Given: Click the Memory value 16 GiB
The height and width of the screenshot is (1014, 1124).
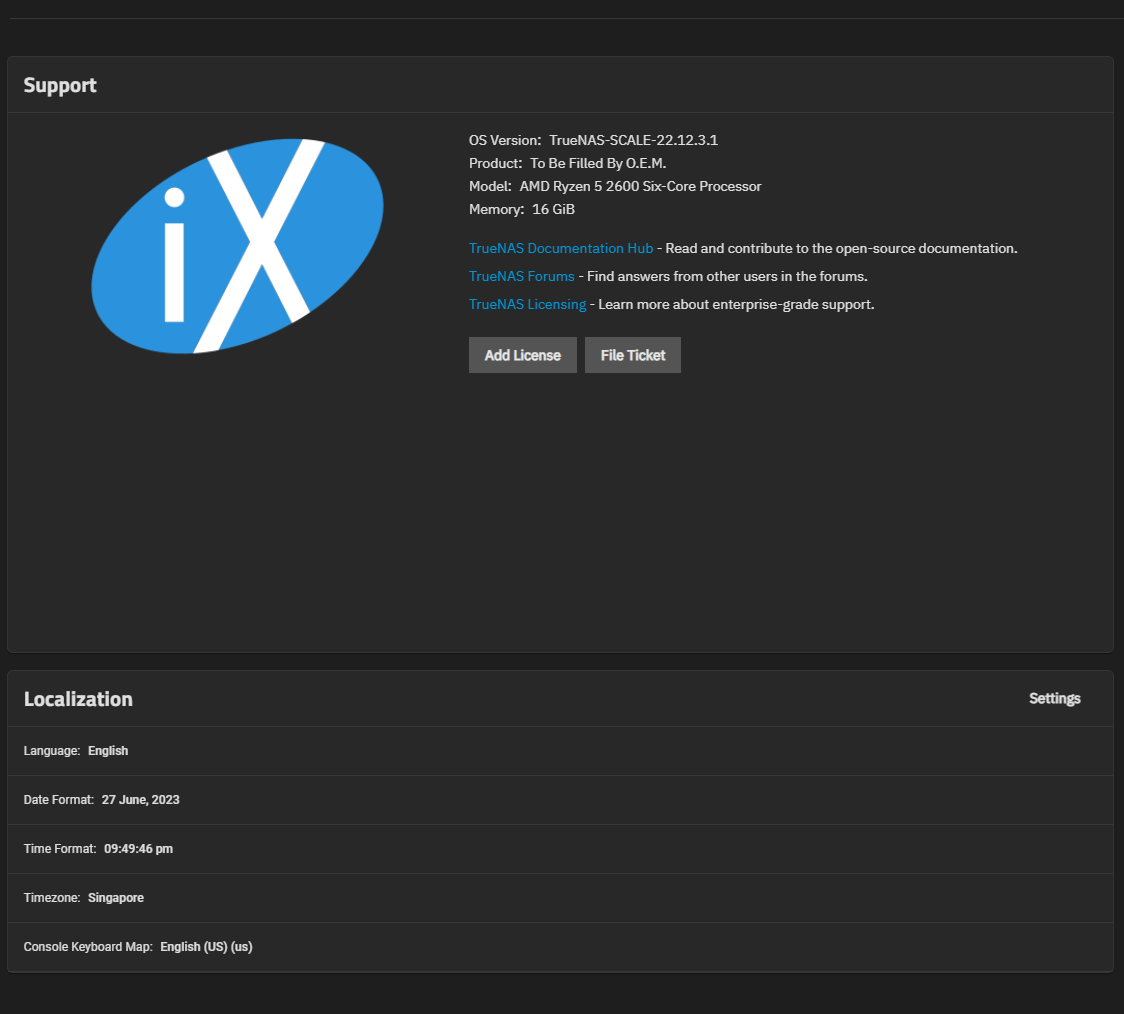Looking at the screenshot, I should (x=553, y=209).
